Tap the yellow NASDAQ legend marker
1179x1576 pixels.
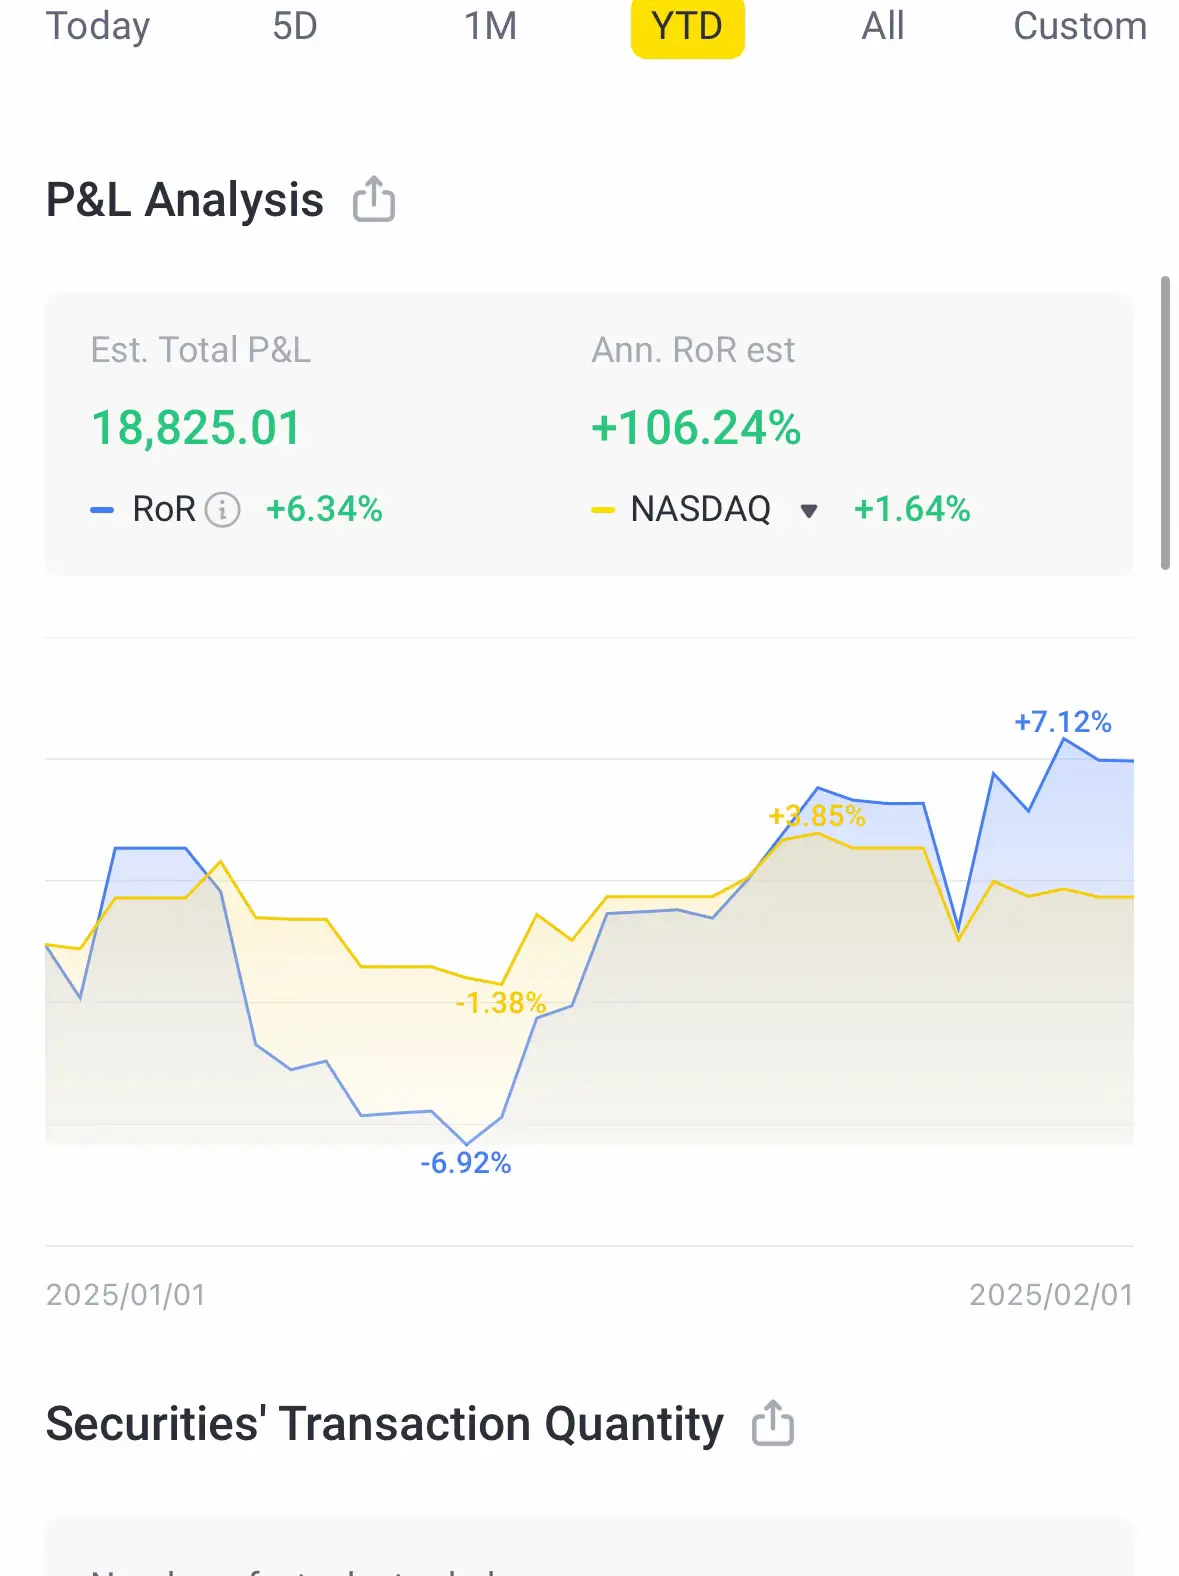point(603,510)
